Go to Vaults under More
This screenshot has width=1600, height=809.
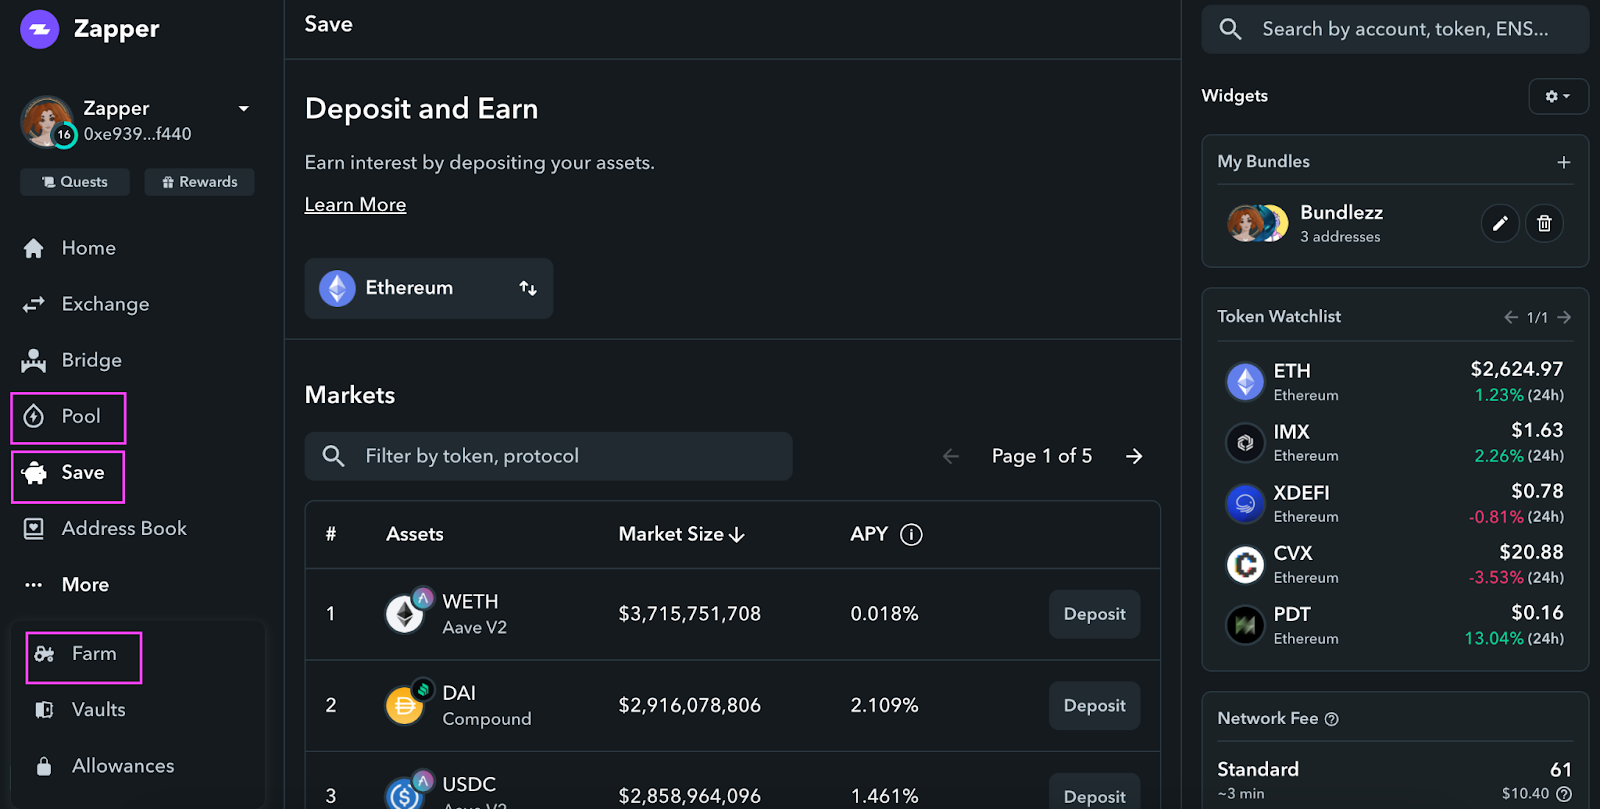[x=80, y=710]
